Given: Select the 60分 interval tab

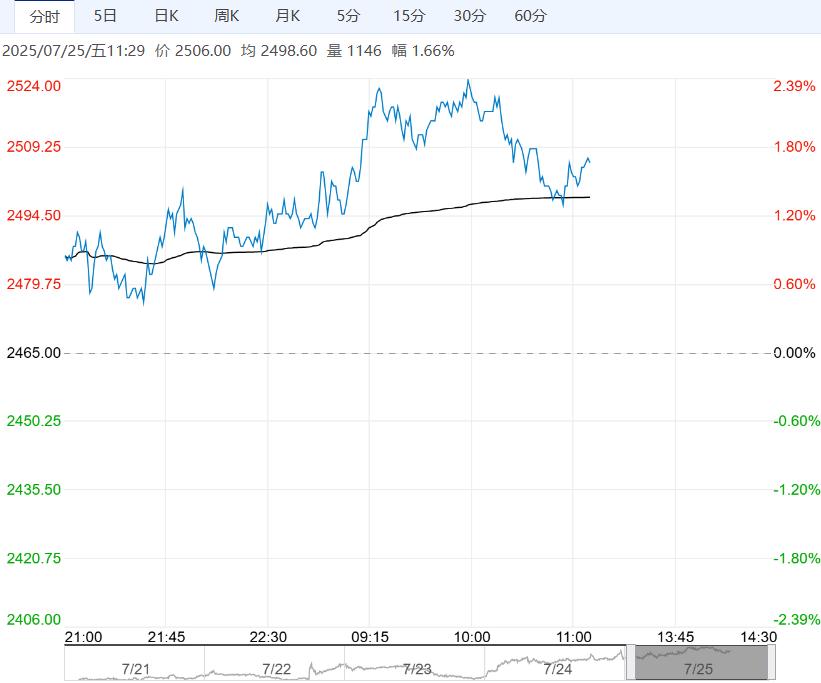Looking at the screenshot, I should point(530,16).
